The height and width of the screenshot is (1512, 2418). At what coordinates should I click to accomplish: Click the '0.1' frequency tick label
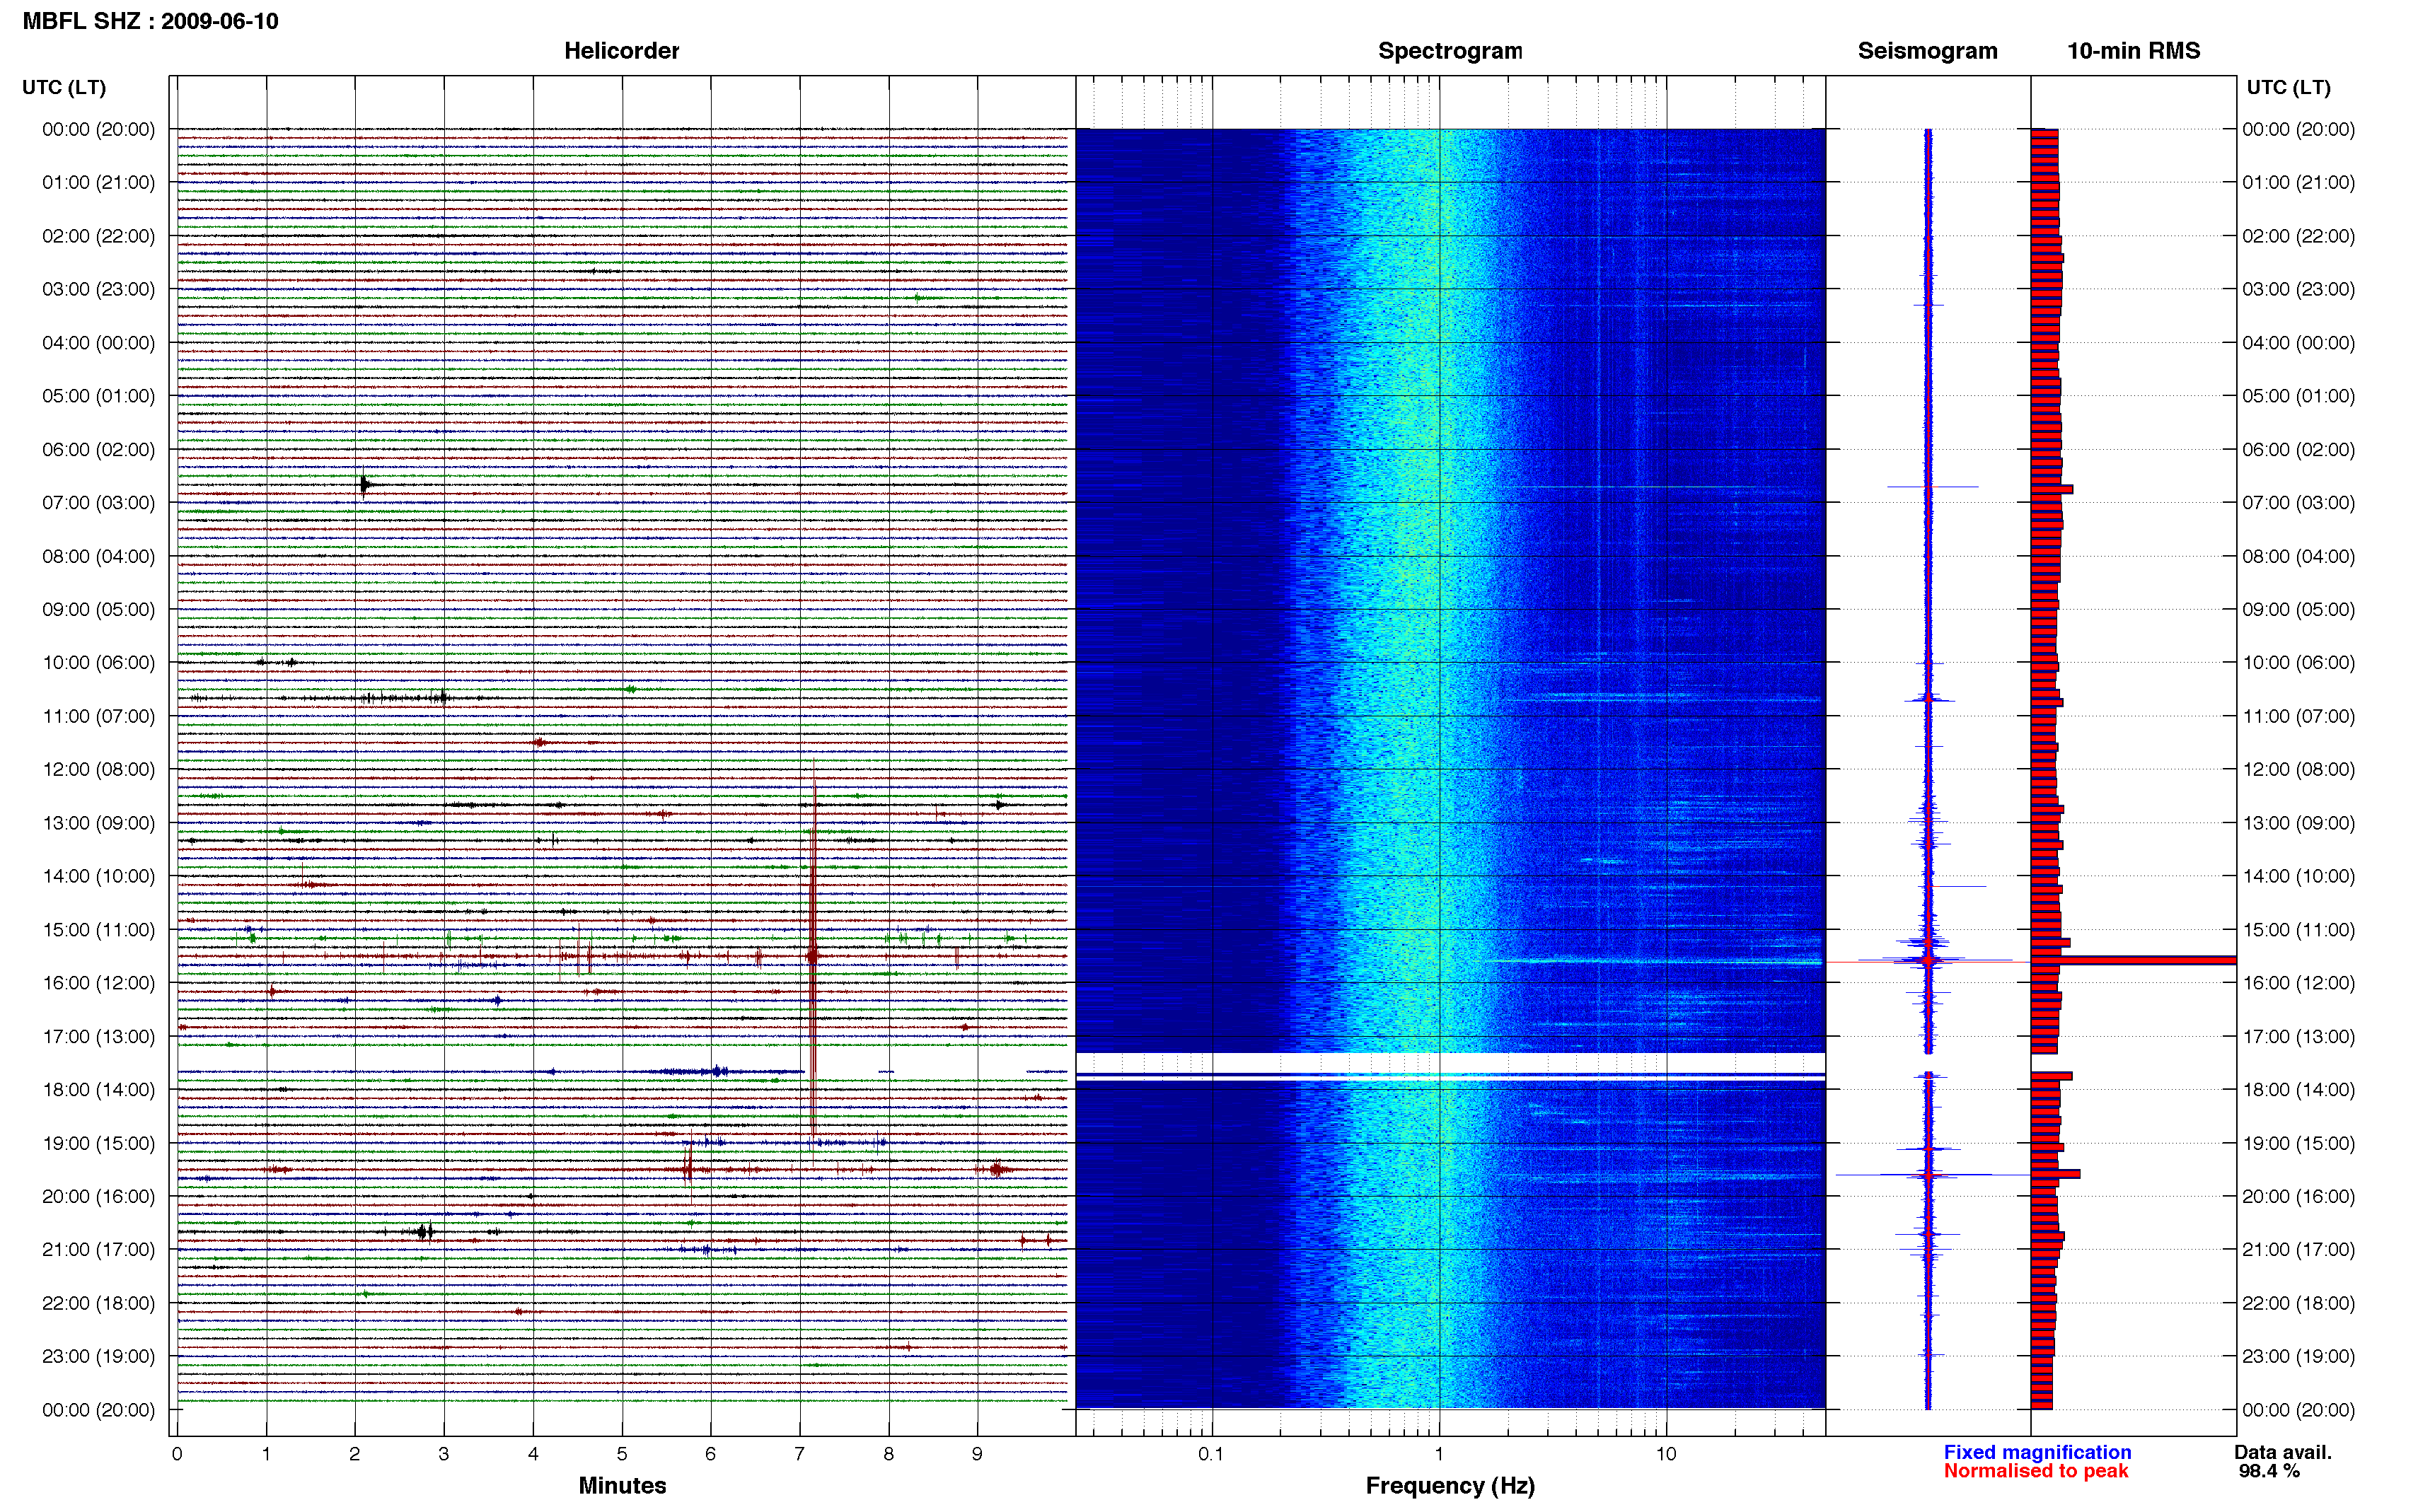1211,1454
